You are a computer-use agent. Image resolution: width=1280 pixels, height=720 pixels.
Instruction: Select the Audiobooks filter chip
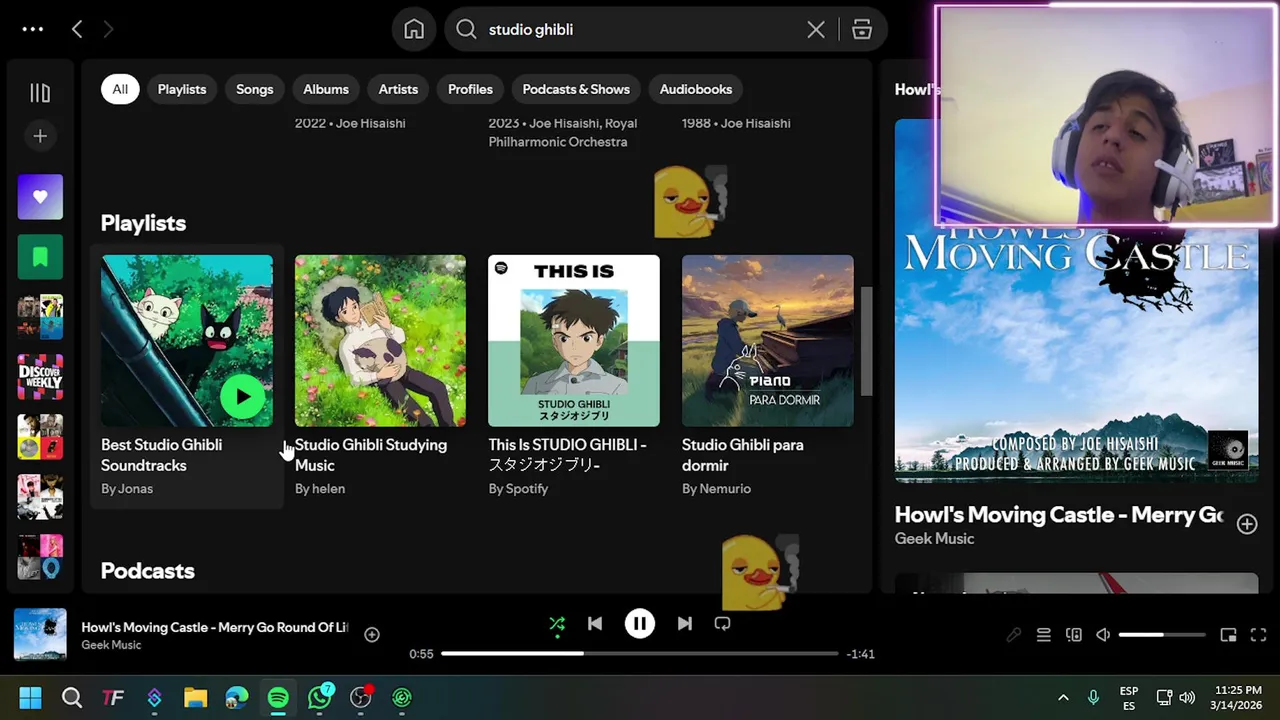pos(696,89)
